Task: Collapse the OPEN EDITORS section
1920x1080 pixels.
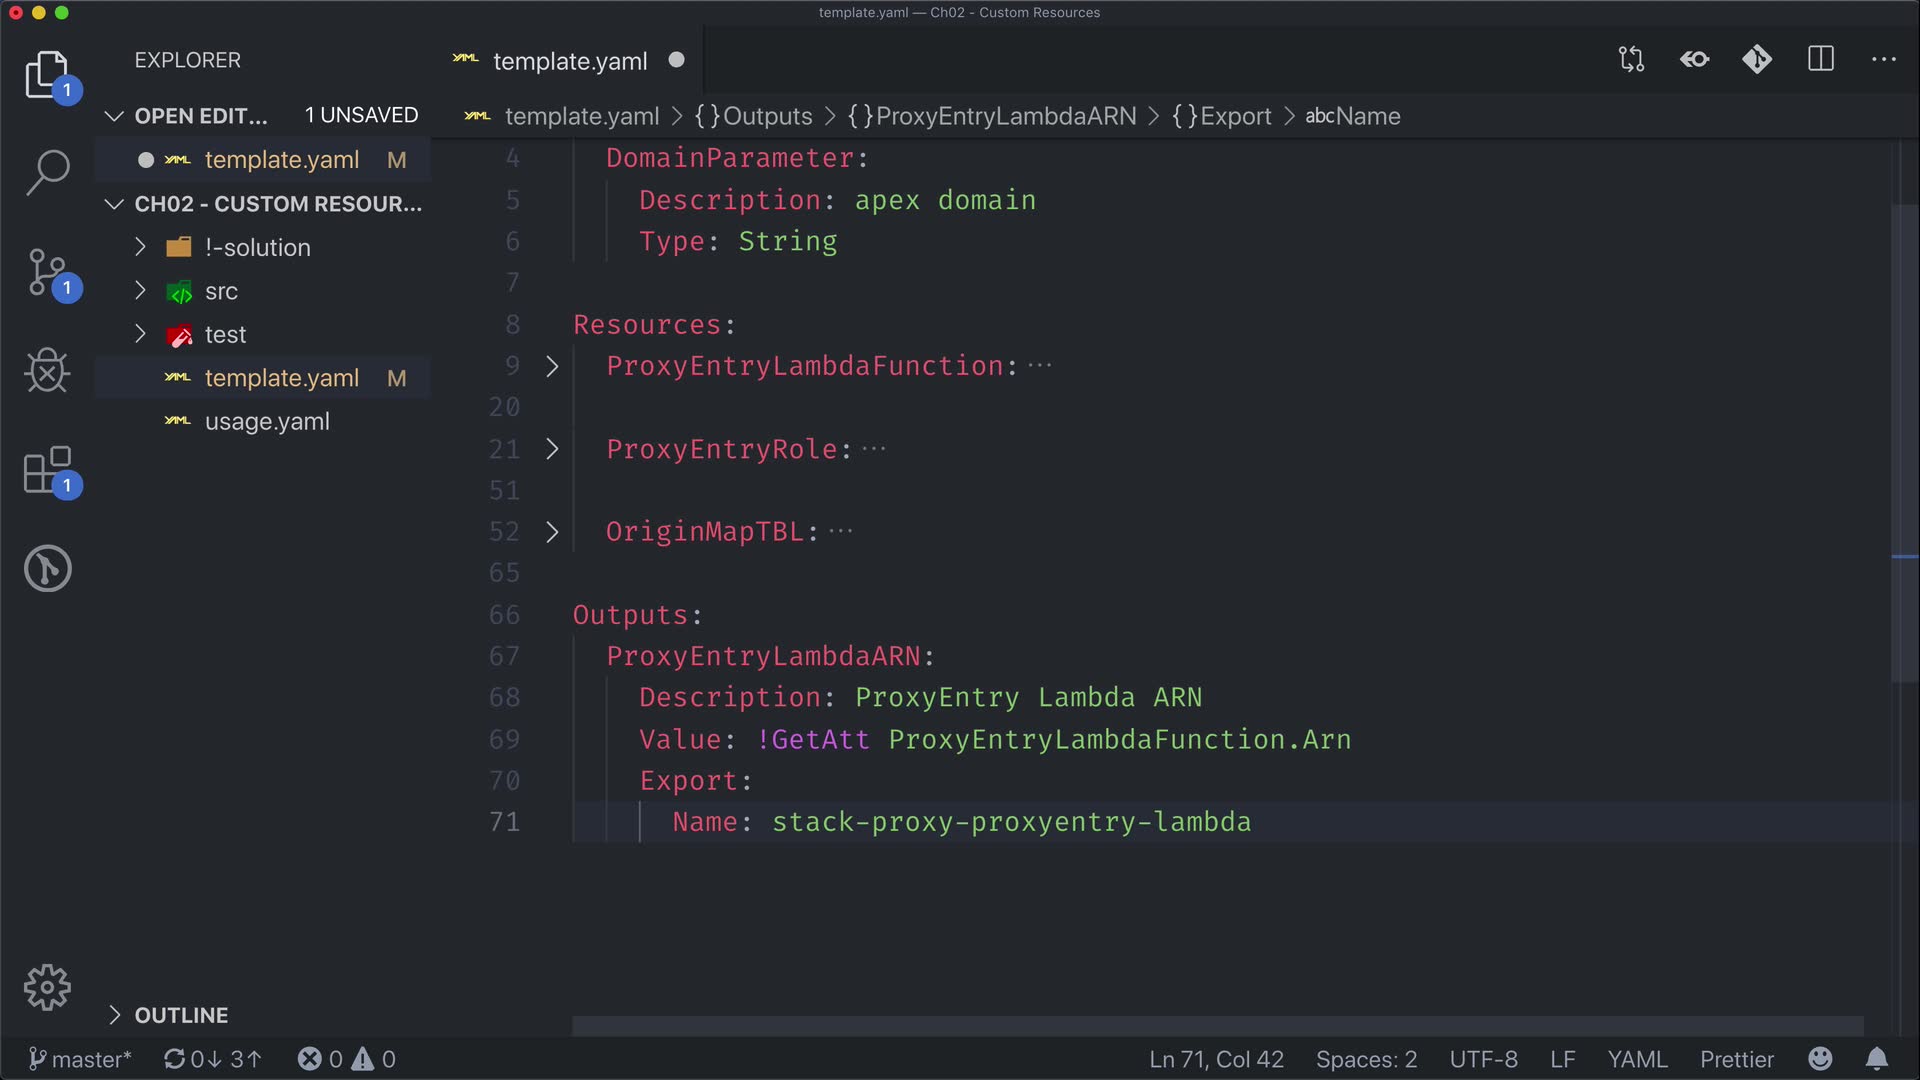Action: (114, 116)
